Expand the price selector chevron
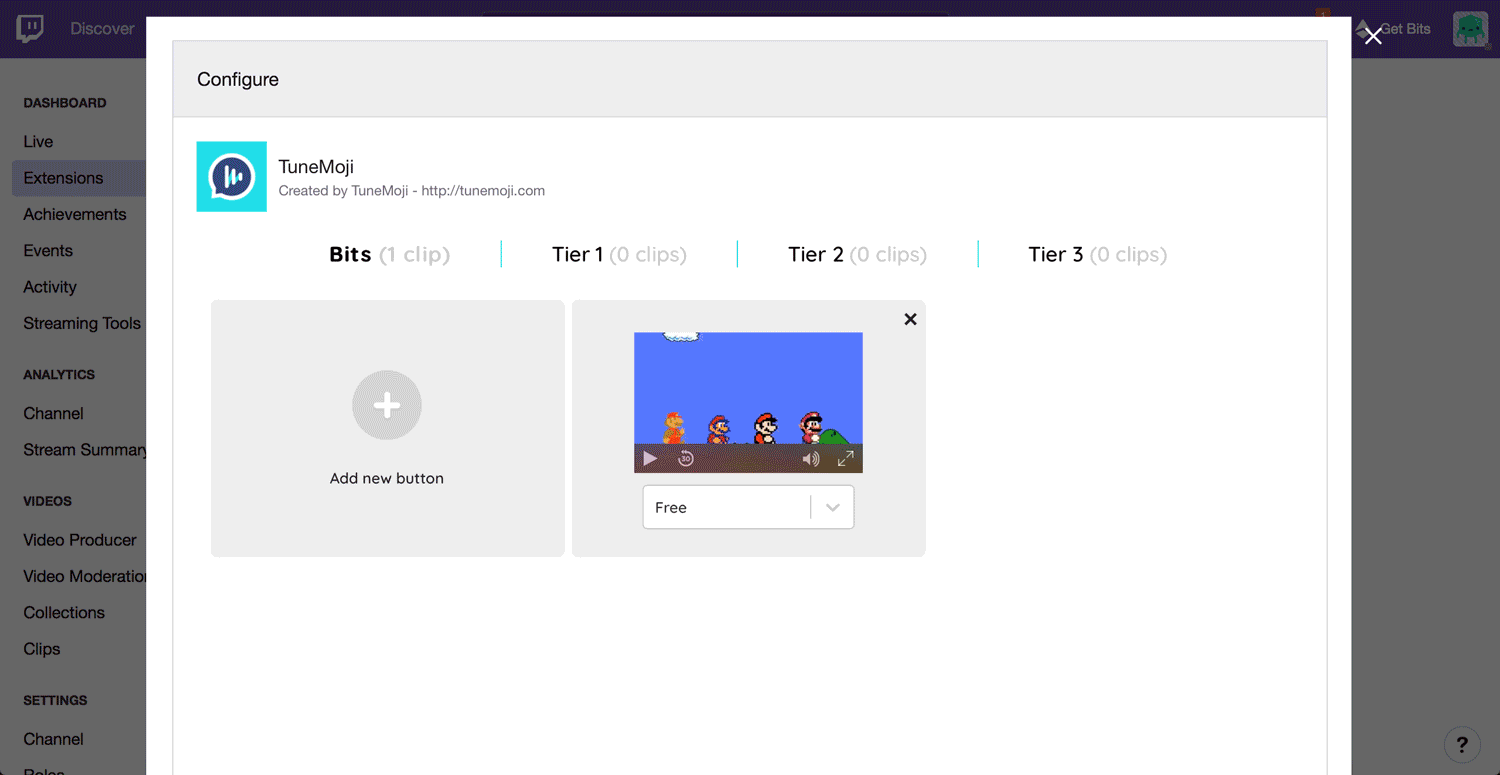Image resolution: width=1500 pixels, height=775 pixels. coord(832,507)
